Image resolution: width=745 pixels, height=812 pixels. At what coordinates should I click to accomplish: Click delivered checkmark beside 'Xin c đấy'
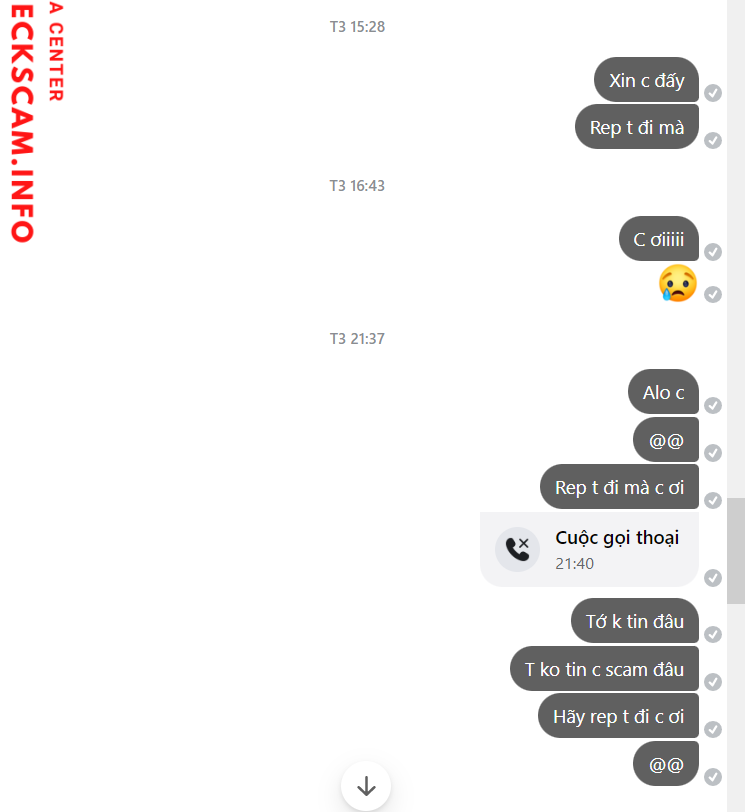click(x=713, y=93)
